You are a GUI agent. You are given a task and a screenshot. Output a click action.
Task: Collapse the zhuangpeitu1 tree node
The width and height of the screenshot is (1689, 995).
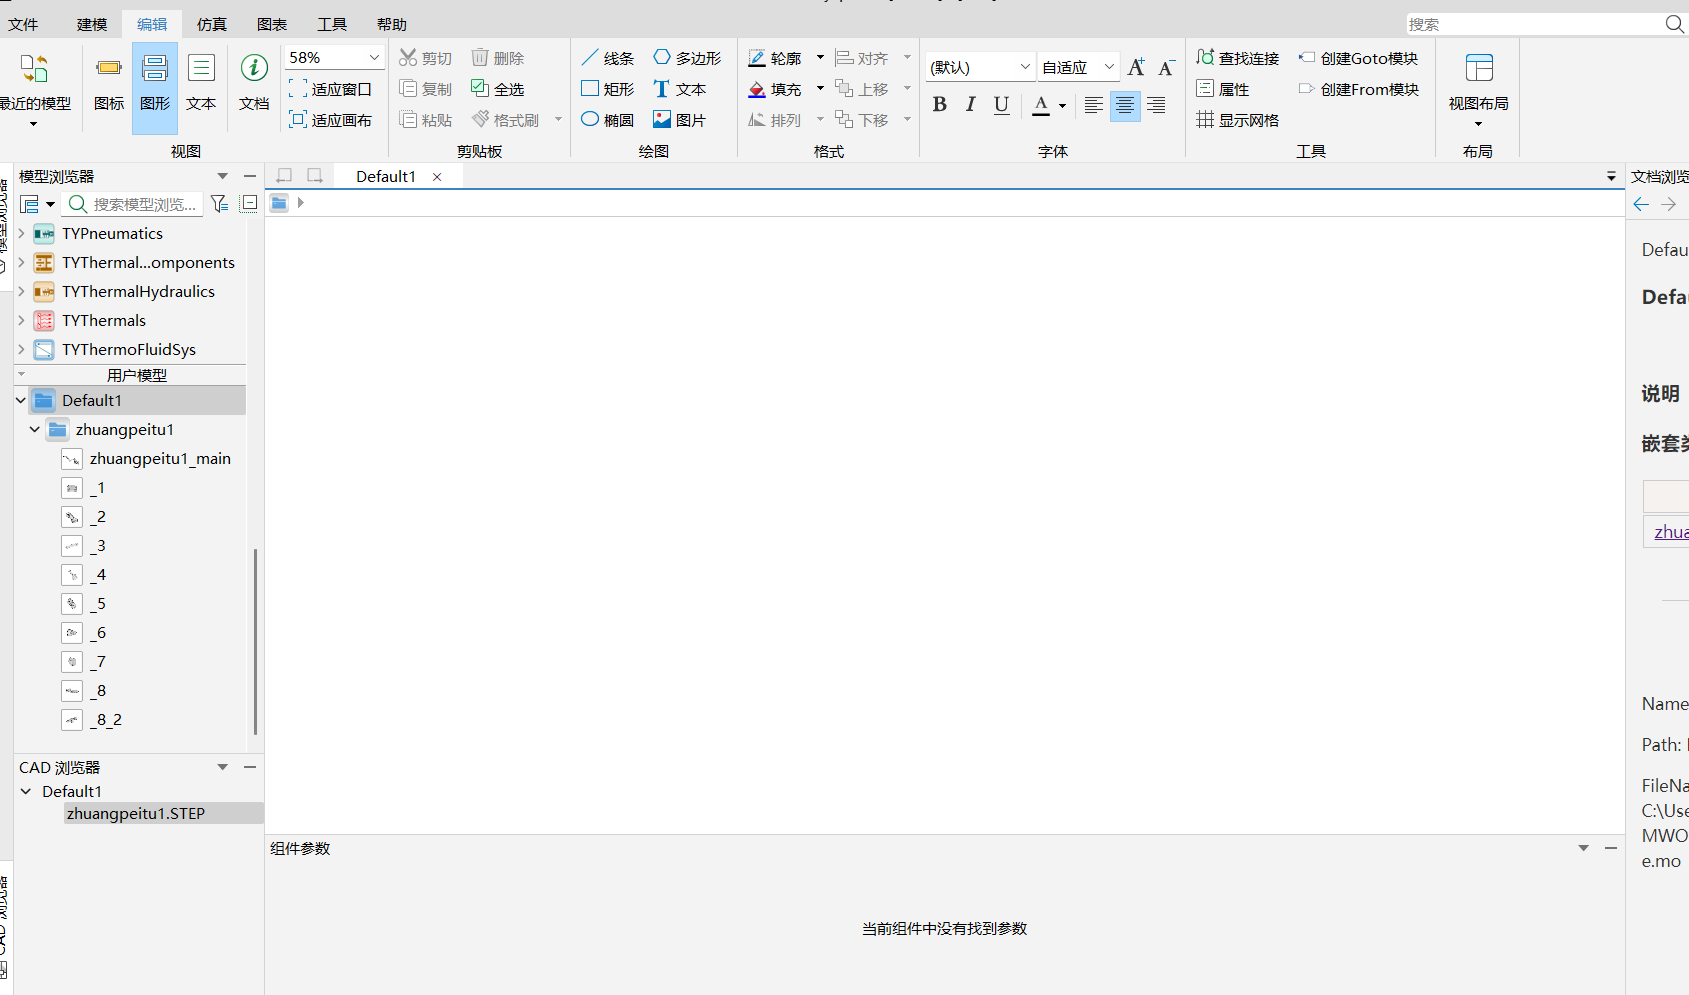pos(35,429)
